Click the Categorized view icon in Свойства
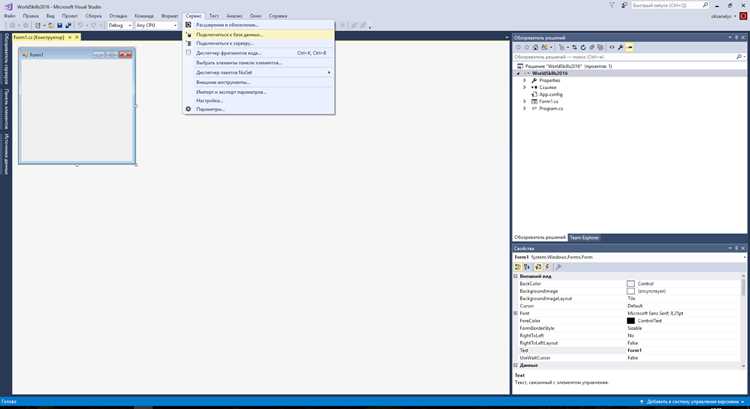Image resolution: width=750 pixels, height=409 pixels. coord(518,267)
